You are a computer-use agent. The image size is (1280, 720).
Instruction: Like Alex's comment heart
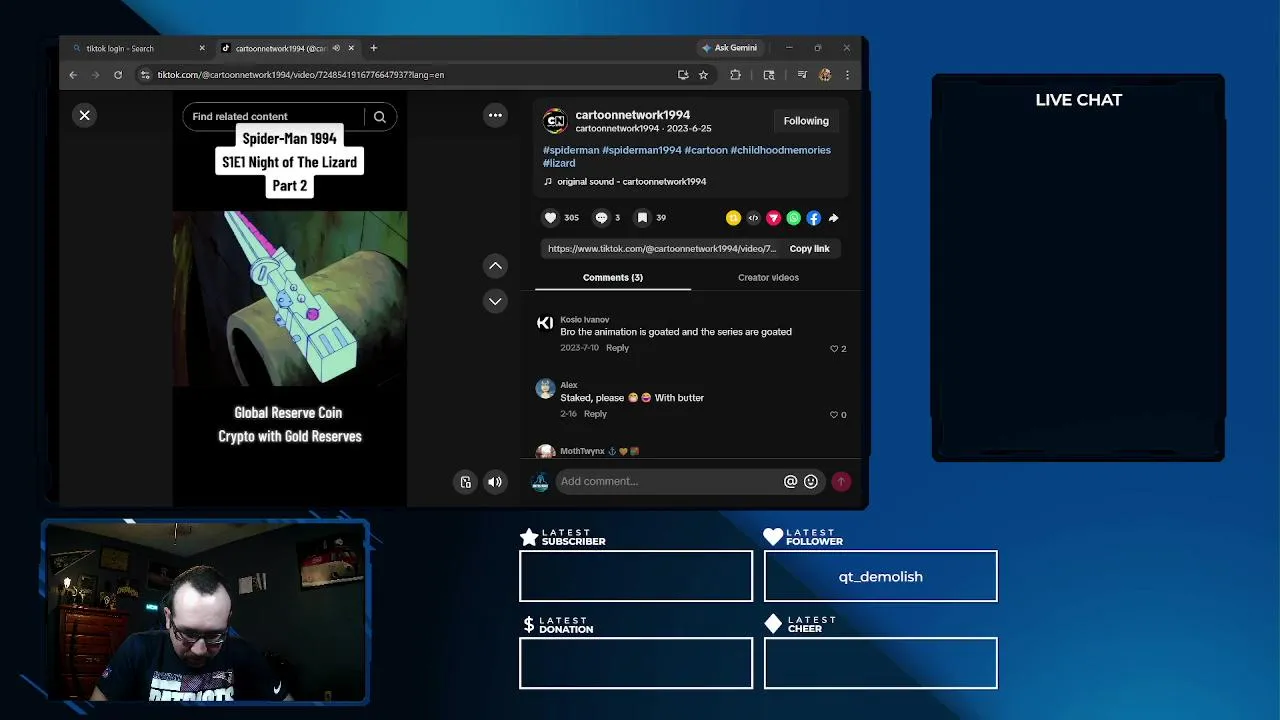click(x=834, y=415)
